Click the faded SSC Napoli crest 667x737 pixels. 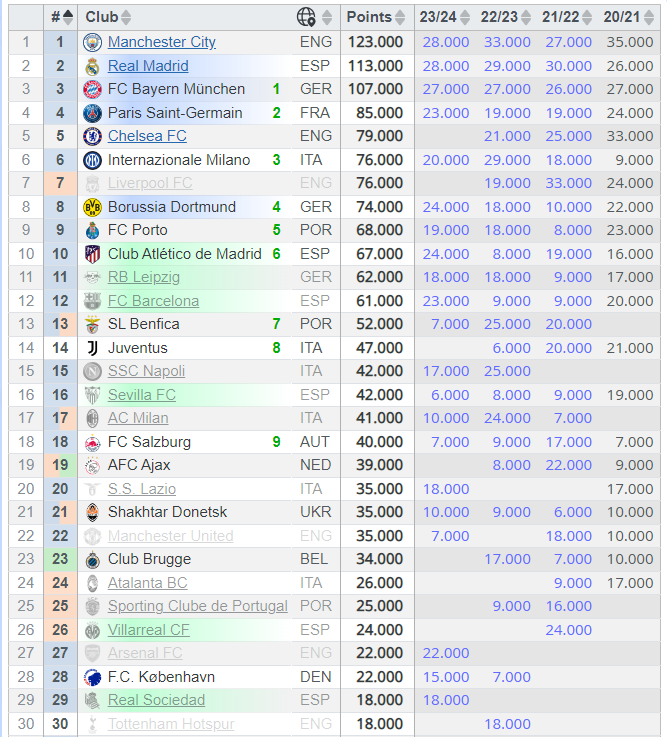coord(92,371)
